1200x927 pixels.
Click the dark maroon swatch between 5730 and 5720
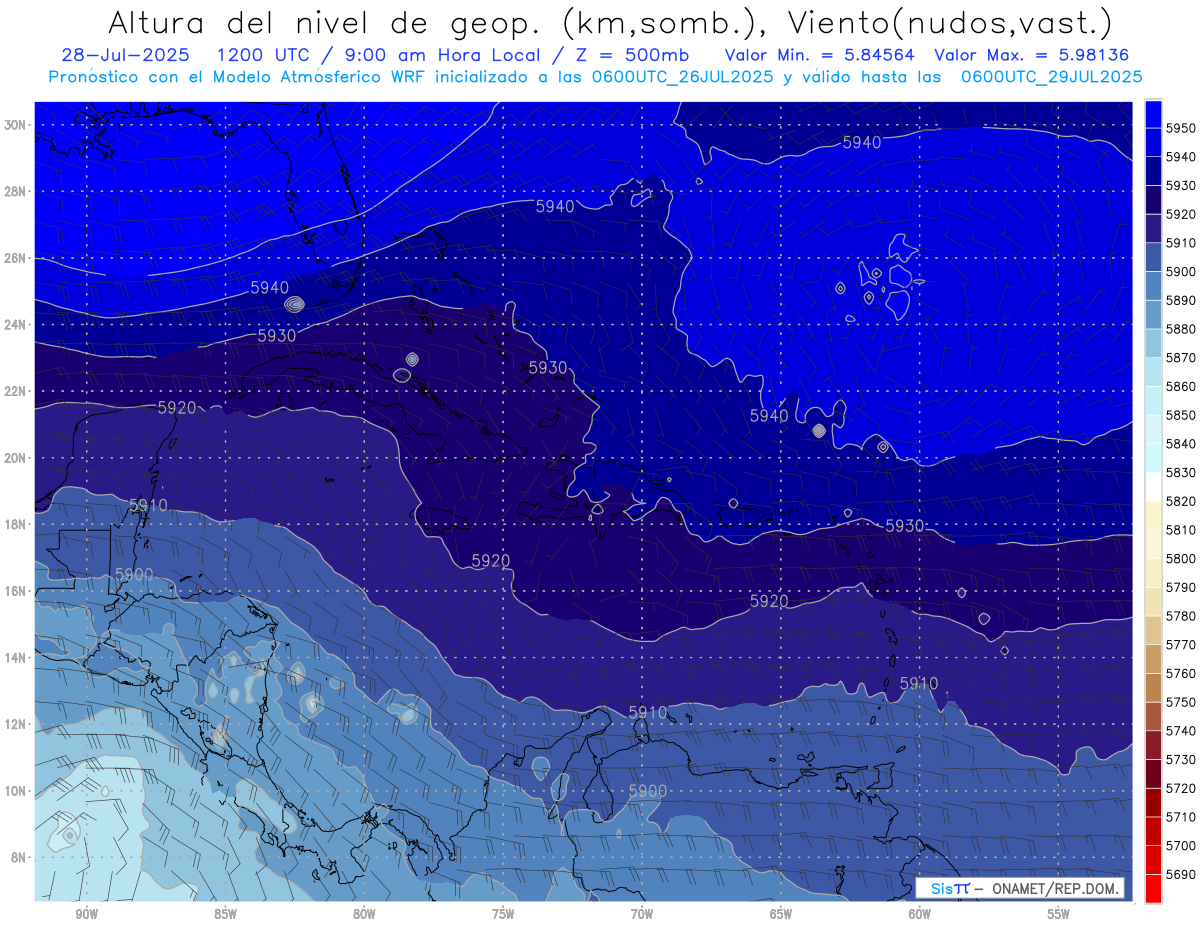[x=1153, y=773]
